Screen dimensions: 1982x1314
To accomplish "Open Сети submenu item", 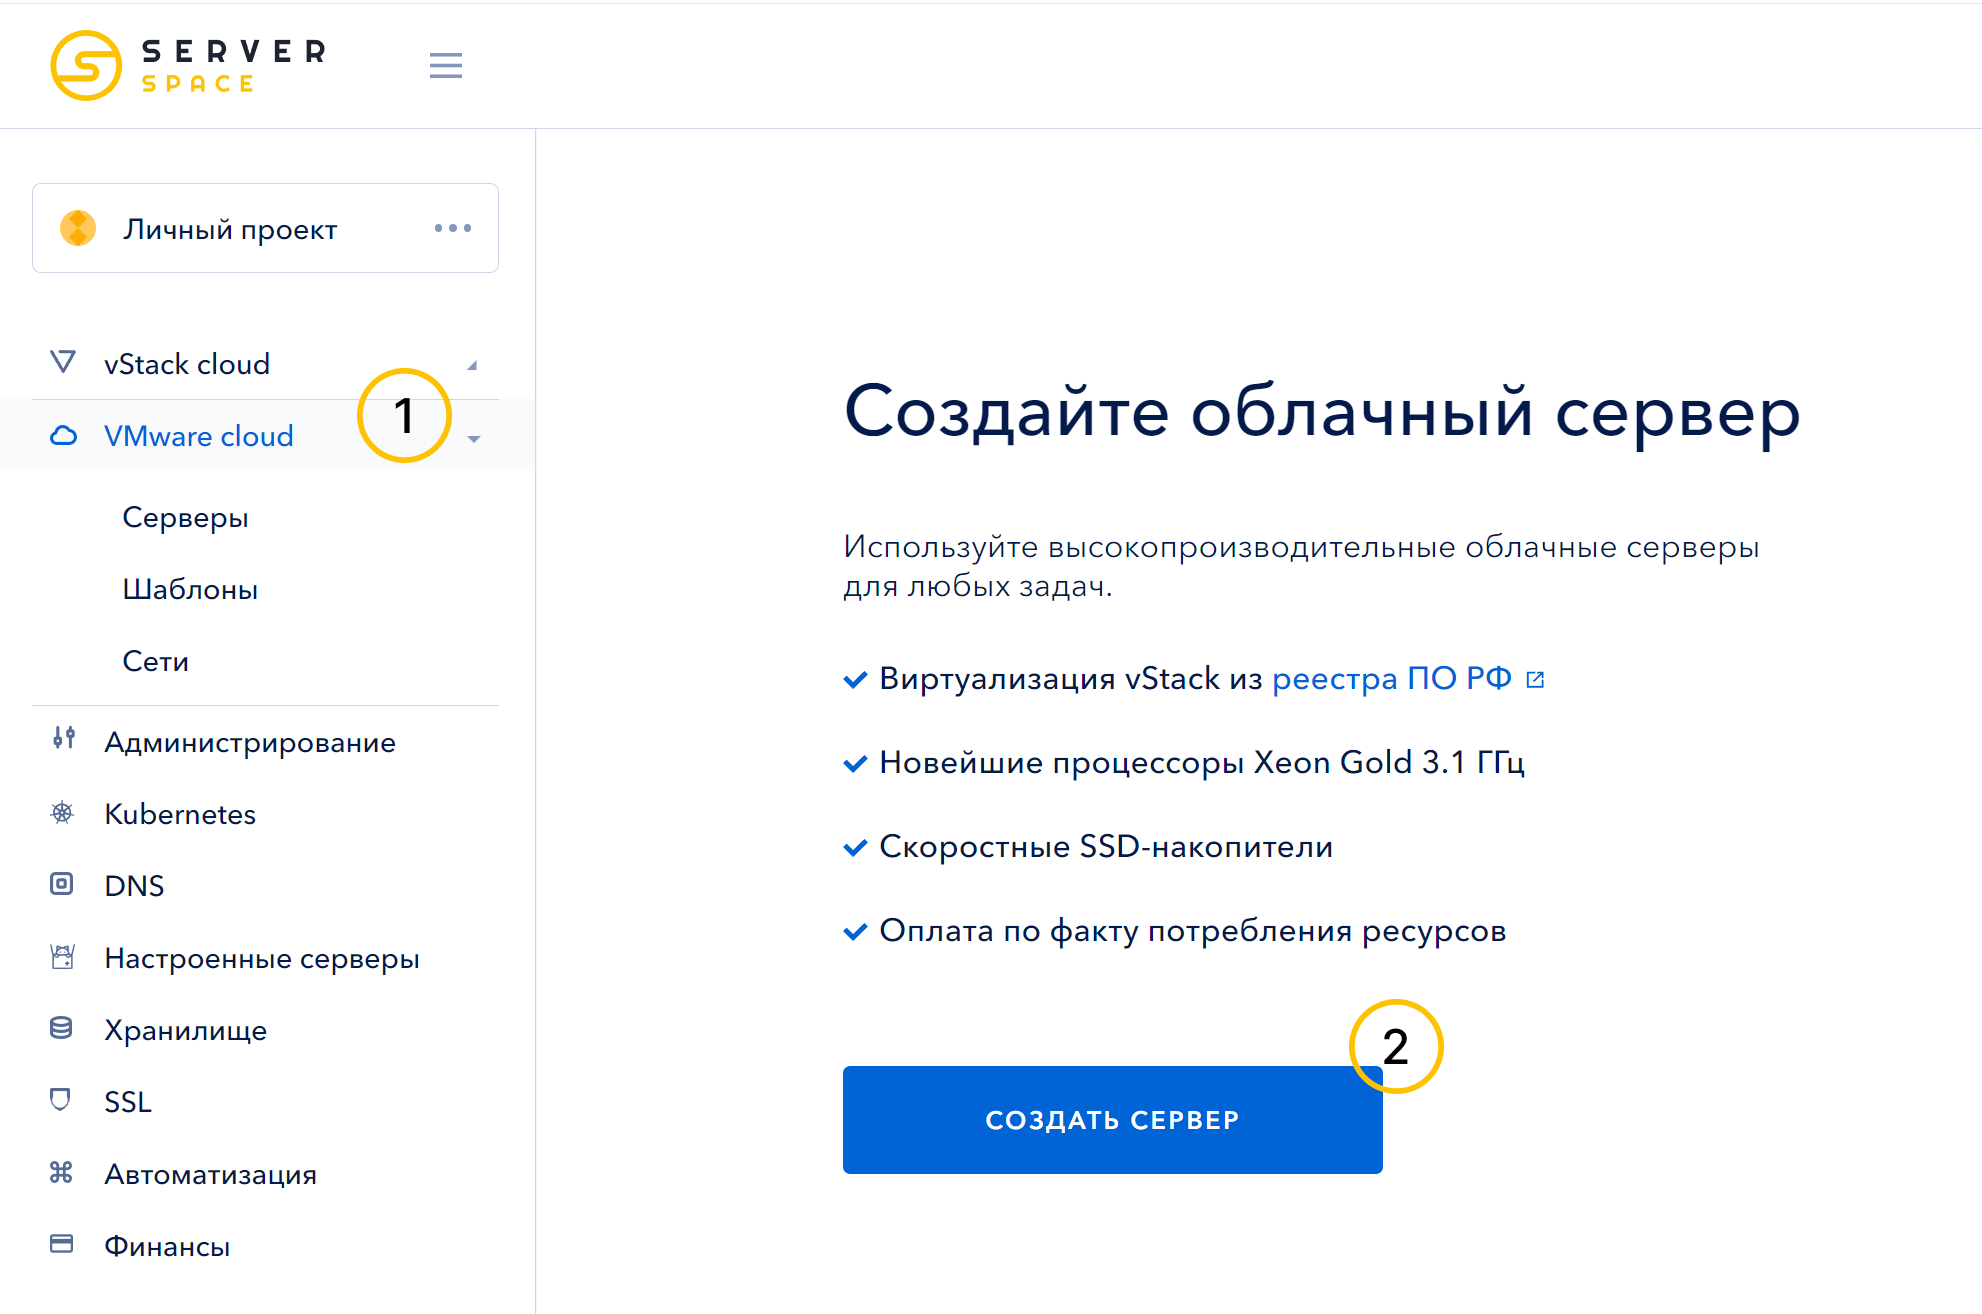I will 155,662.
